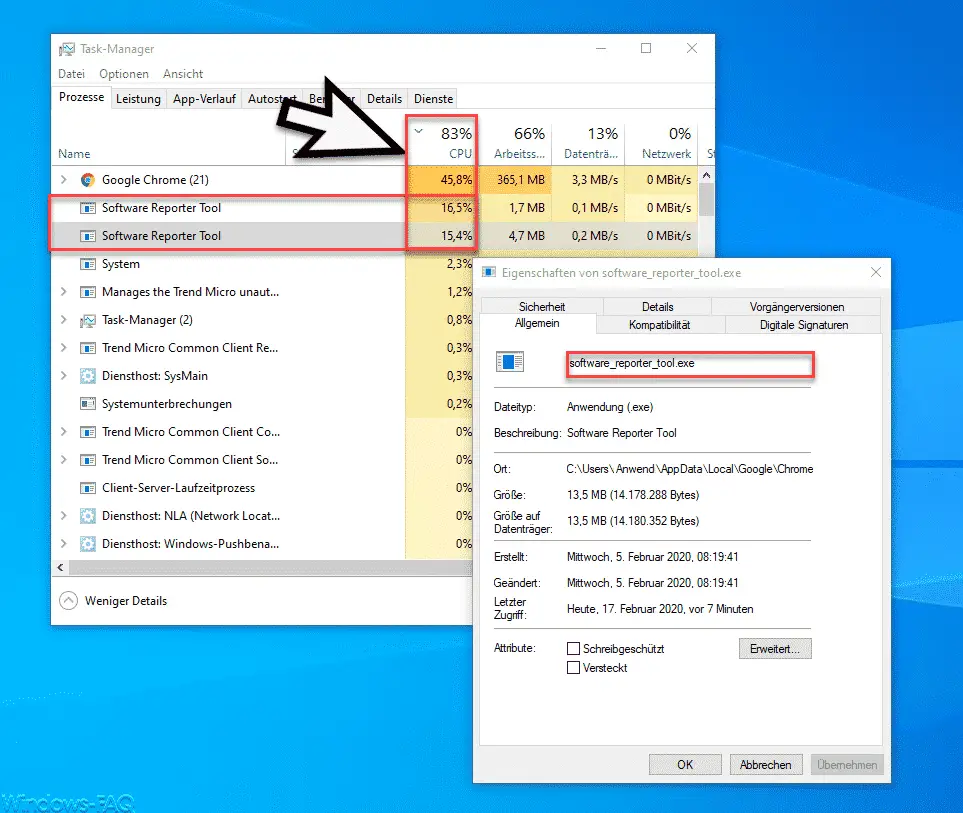Switch to the Details tab in Task-Manager
The image size is (963, 813).
click(x=384, y=99)
